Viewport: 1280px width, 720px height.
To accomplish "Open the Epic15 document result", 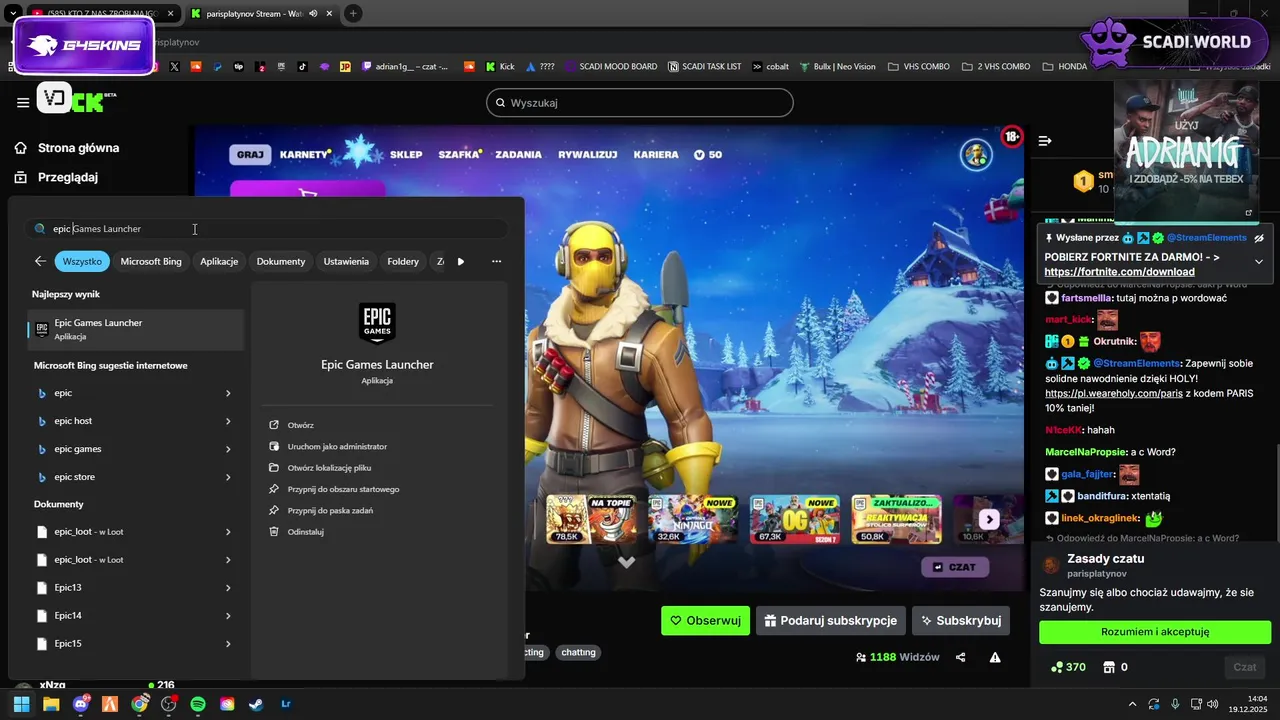I will pyautogui.click(x=136, y=644).
